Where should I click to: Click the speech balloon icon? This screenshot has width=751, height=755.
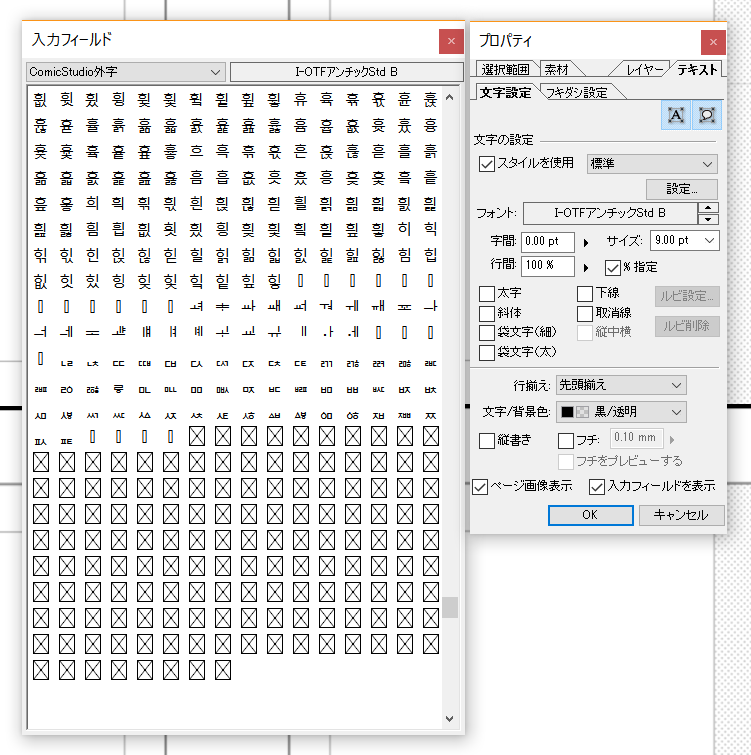[x=706, y=115]
